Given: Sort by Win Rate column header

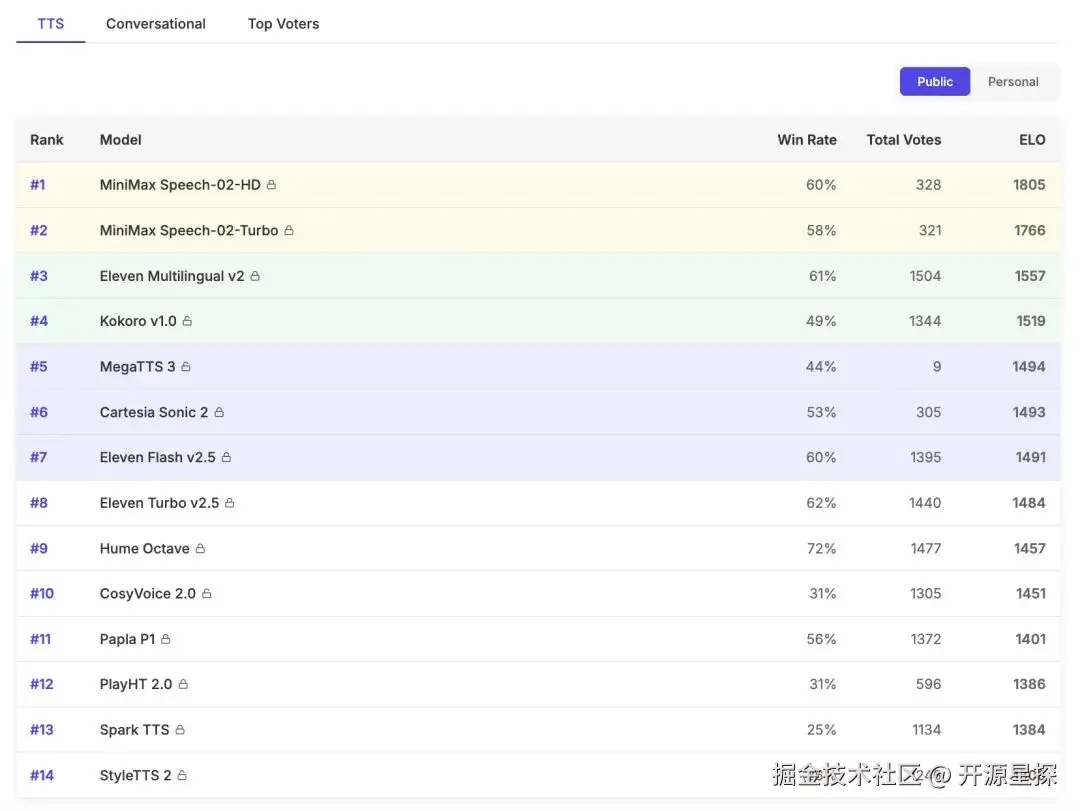Looking at the screenshot, I should pyautogui.click(x=806, y=140).
